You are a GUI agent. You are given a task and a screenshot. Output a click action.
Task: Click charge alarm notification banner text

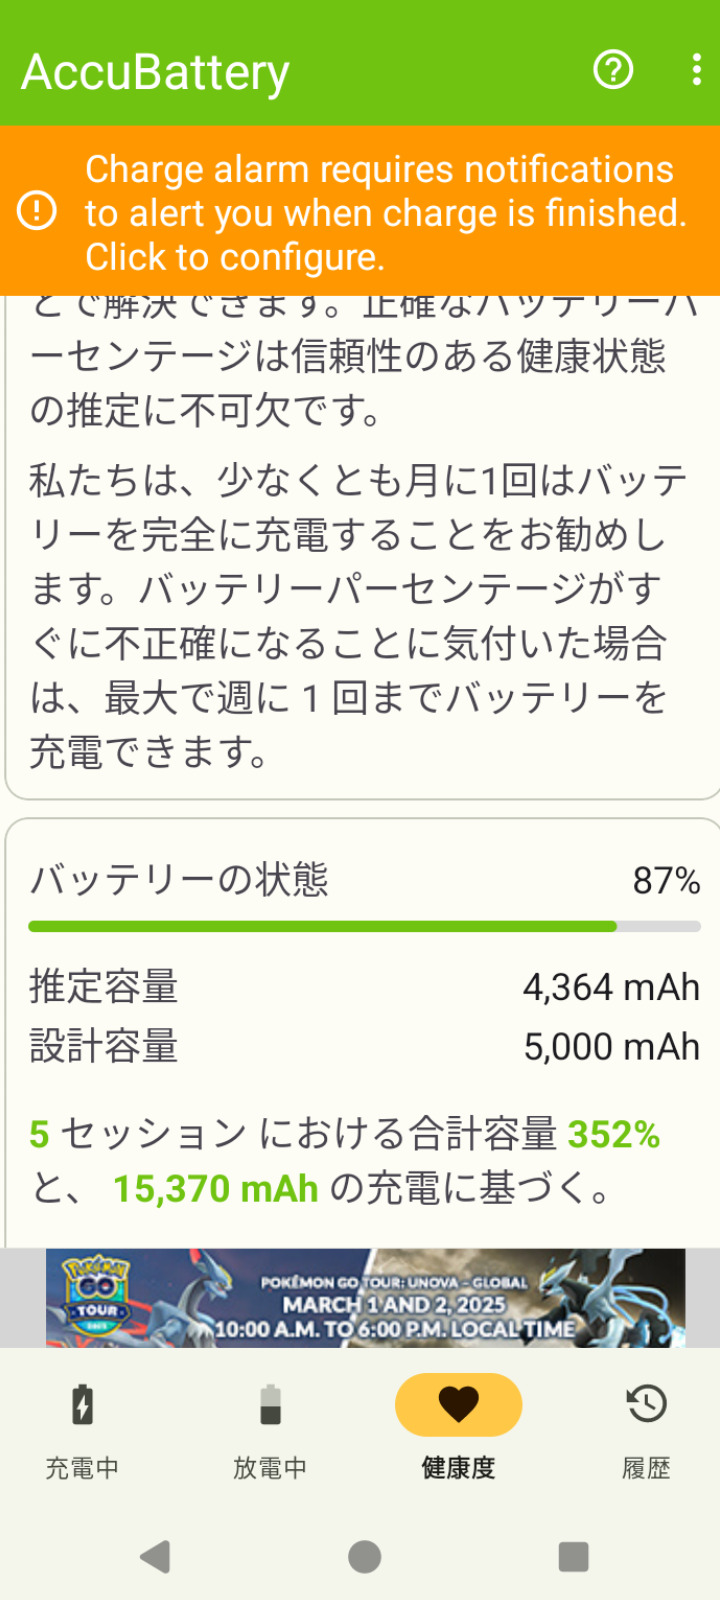pyautogui.click(x=385, y=212)
